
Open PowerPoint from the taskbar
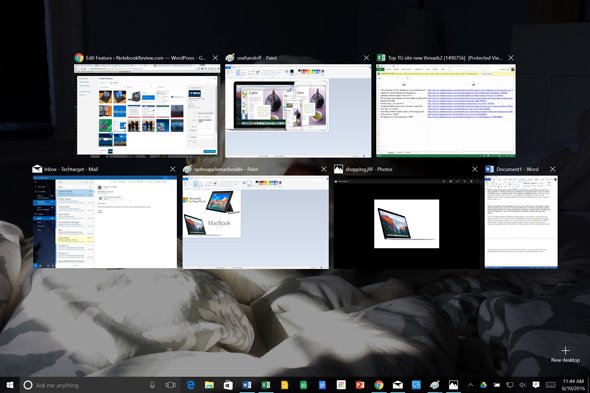coord(360,385)
